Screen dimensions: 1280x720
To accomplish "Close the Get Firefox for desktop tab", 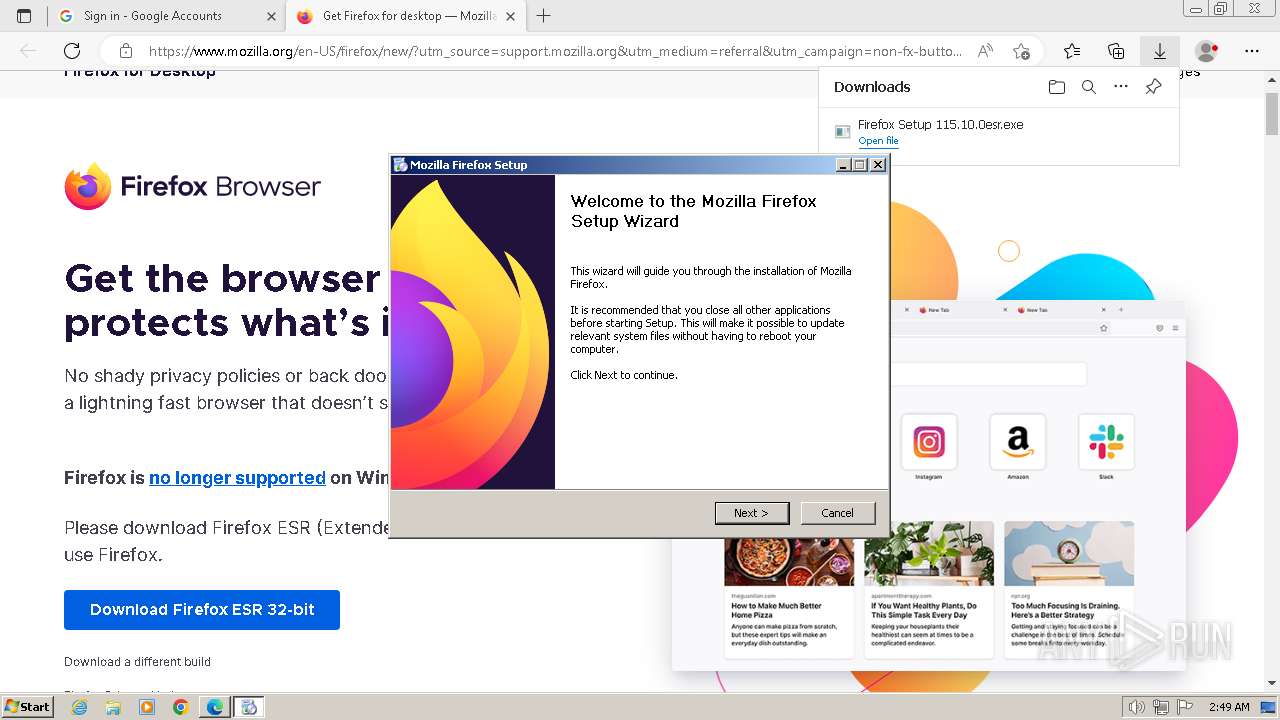I will [x=510, y=16].
